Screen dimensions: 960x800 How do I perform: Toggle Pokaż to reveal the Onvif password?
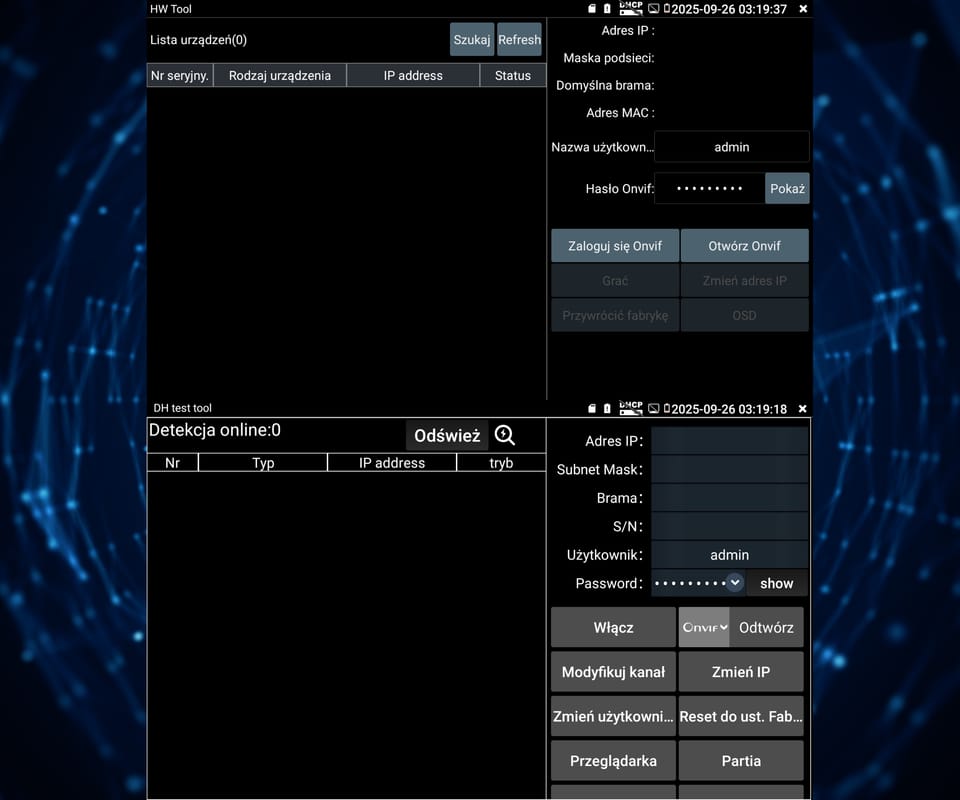[787, 189]
